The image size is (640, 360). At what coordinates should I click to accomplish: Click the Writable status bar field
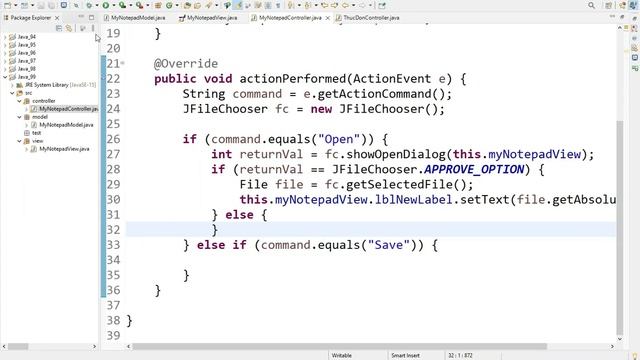pyautogui.click(x=342, y=356)
